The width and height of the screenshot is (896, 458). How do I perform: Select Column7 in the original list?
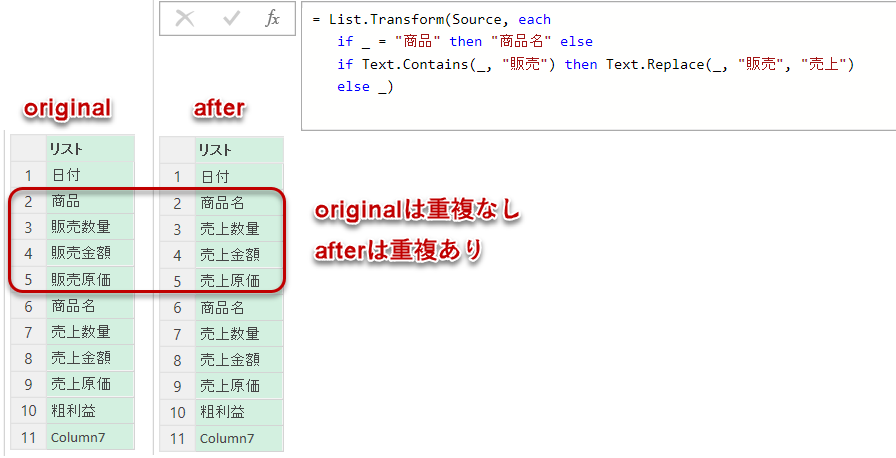tap(90, 437)
